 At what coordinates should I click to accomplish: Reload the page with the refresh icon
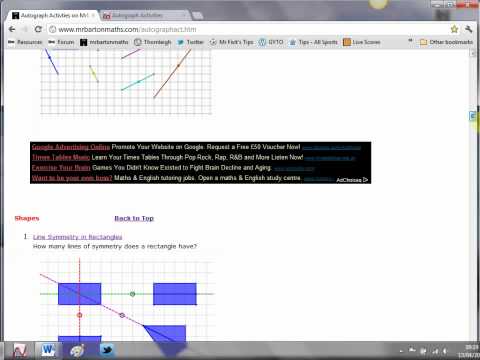click(38, 29)
